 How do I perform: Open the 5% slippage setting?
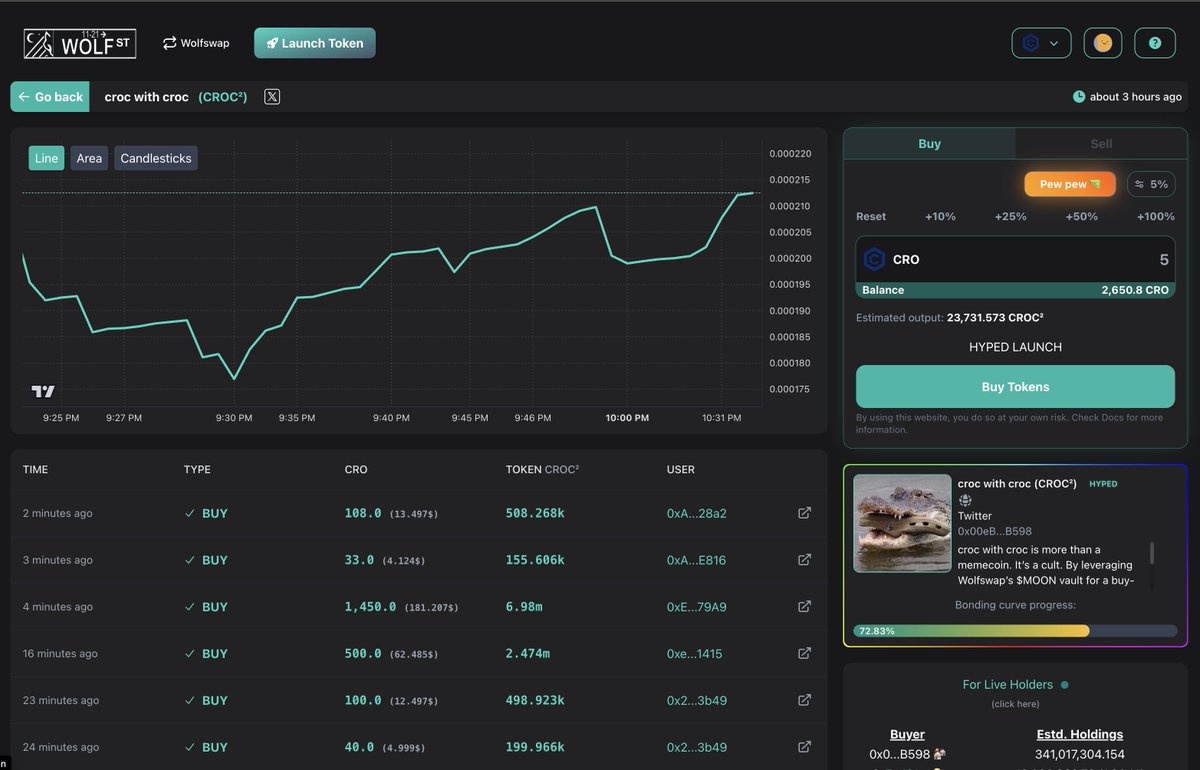[x=1151, y=184]
